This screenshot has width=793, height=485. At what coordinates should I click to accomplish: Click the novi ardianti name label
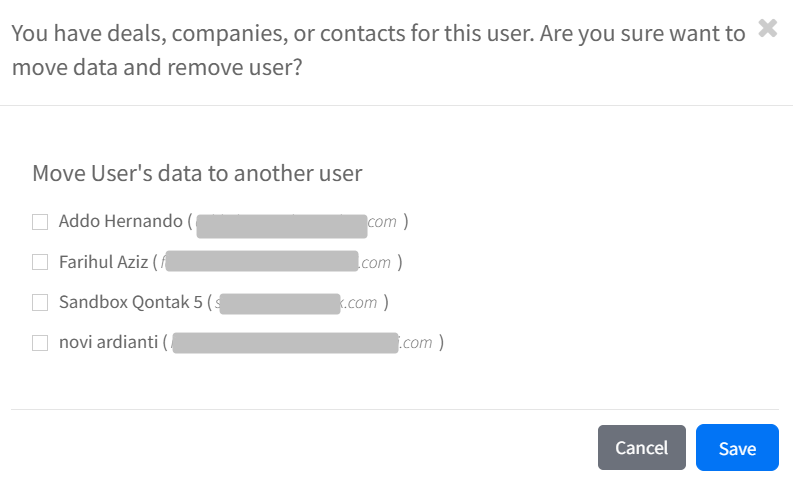108,343
